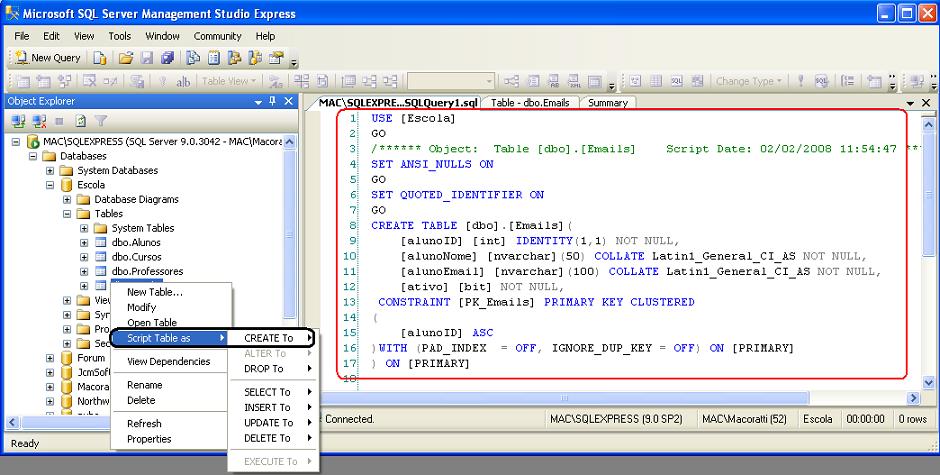Expand the System Databases folder

(x=50, y=170)
